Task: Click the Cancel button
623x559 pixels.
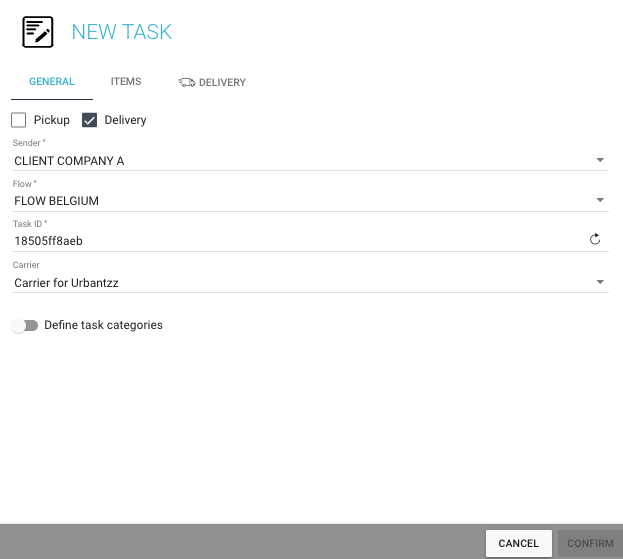Action: click(x=519, y=543)
